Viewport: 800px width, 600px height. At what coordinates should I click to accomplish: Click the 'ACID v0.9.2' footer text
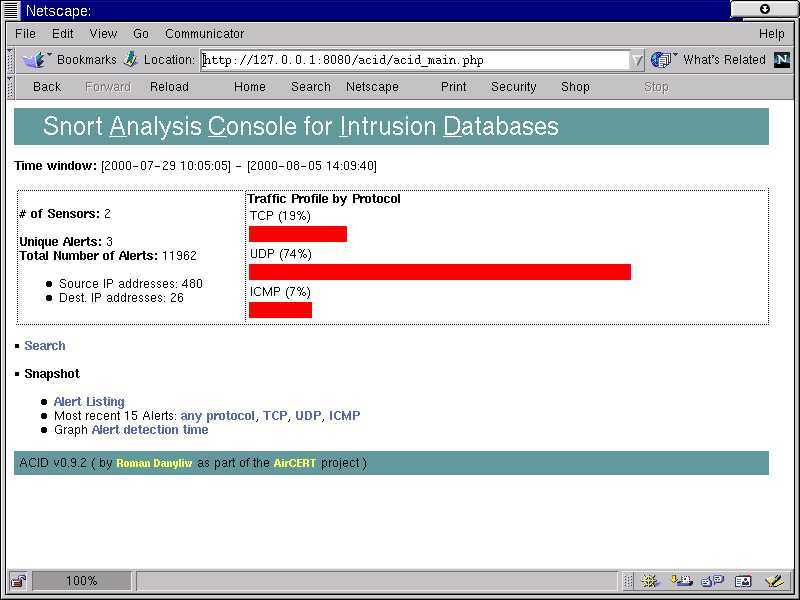tap(53, 463)
